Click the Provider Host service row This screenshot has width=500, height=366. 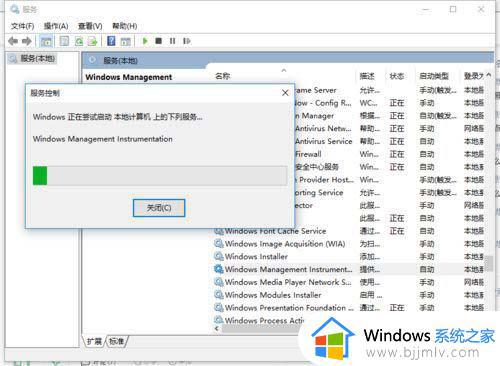(x=390, y=180)
